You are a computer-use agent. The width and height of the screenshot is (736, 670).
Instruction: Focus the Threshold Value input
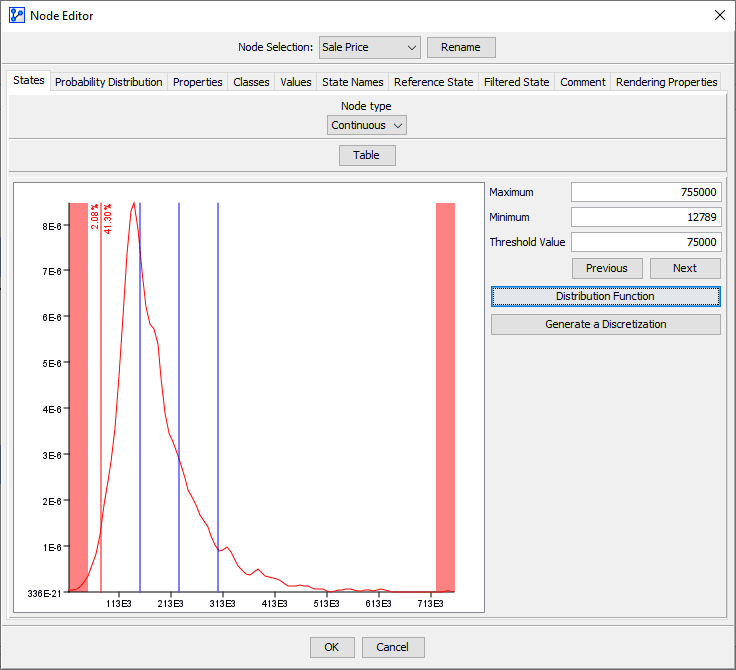(646, 242)
